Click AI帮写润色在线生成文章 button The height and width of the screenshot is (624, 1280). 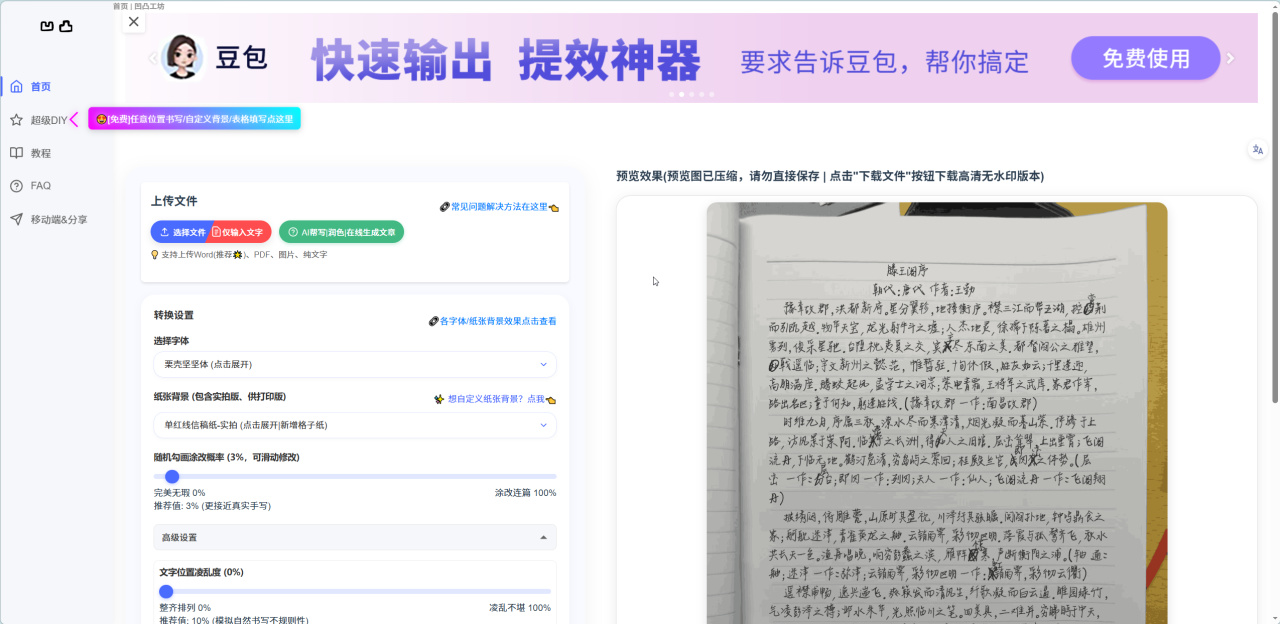click(341, 232)
